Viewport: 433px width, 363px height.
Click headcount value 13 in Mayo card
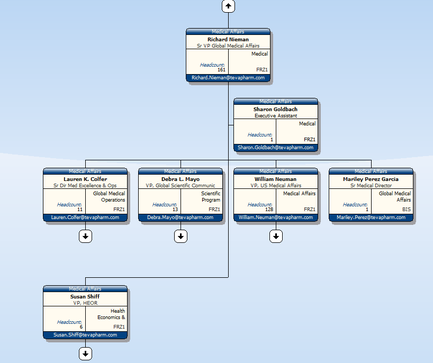click(x=175, y=210)
